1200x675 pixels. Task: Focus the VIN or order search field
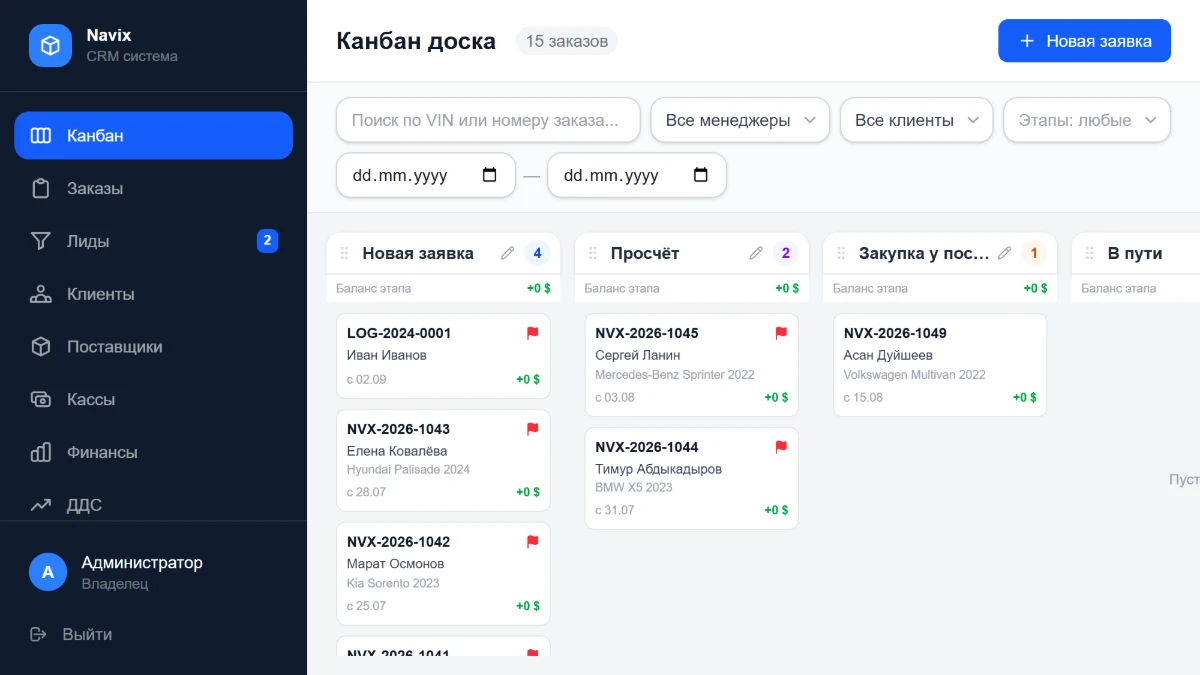pyautogui.click(x=488, y=120)
